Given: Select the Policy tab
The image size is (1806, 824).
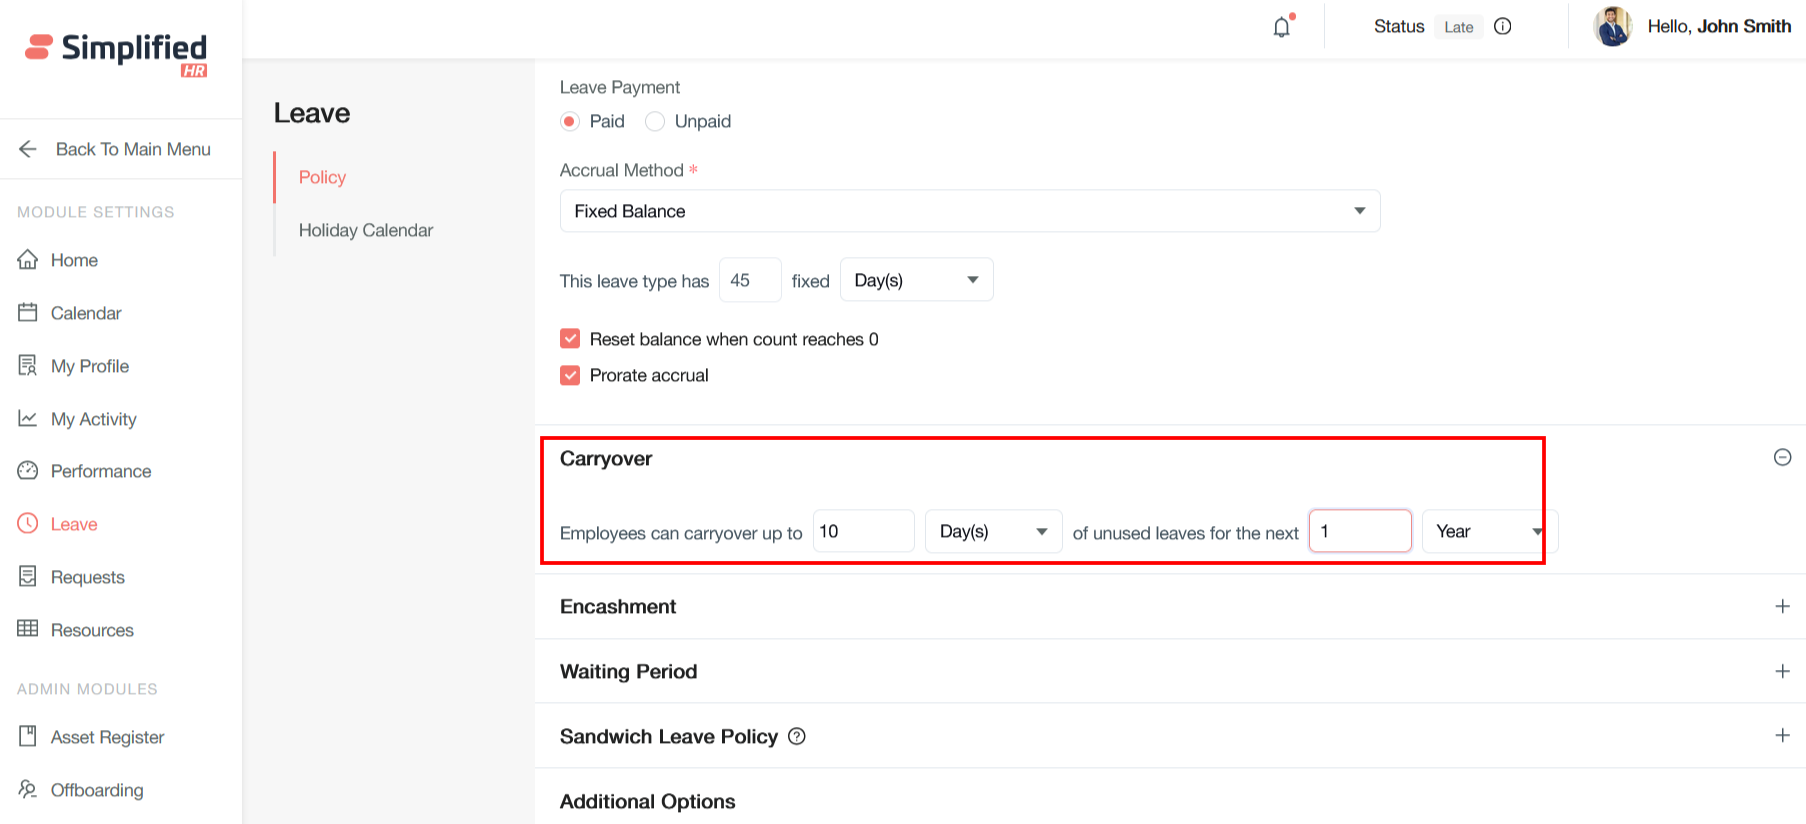Looking at the screenshot, I should pos(322,177).
